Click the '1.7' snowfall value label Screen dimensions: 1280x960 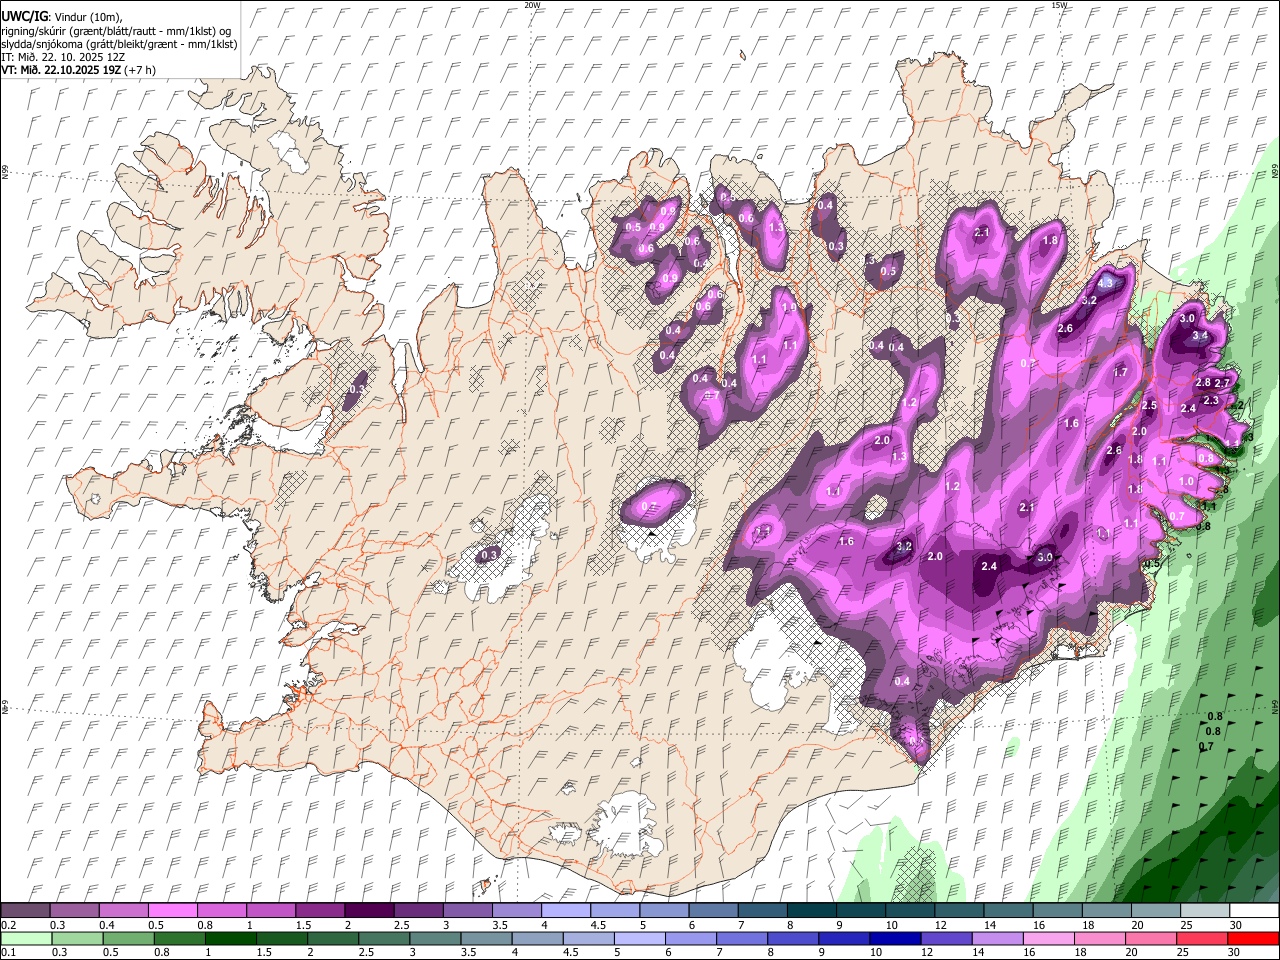pos(1120,372)
